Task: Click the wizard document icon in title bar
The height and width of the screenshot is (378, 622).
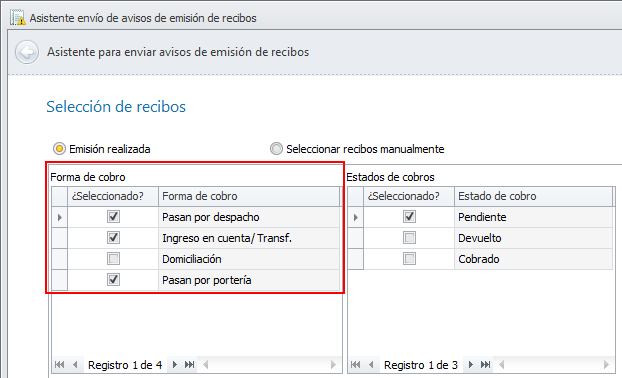Action: (17, 18)
